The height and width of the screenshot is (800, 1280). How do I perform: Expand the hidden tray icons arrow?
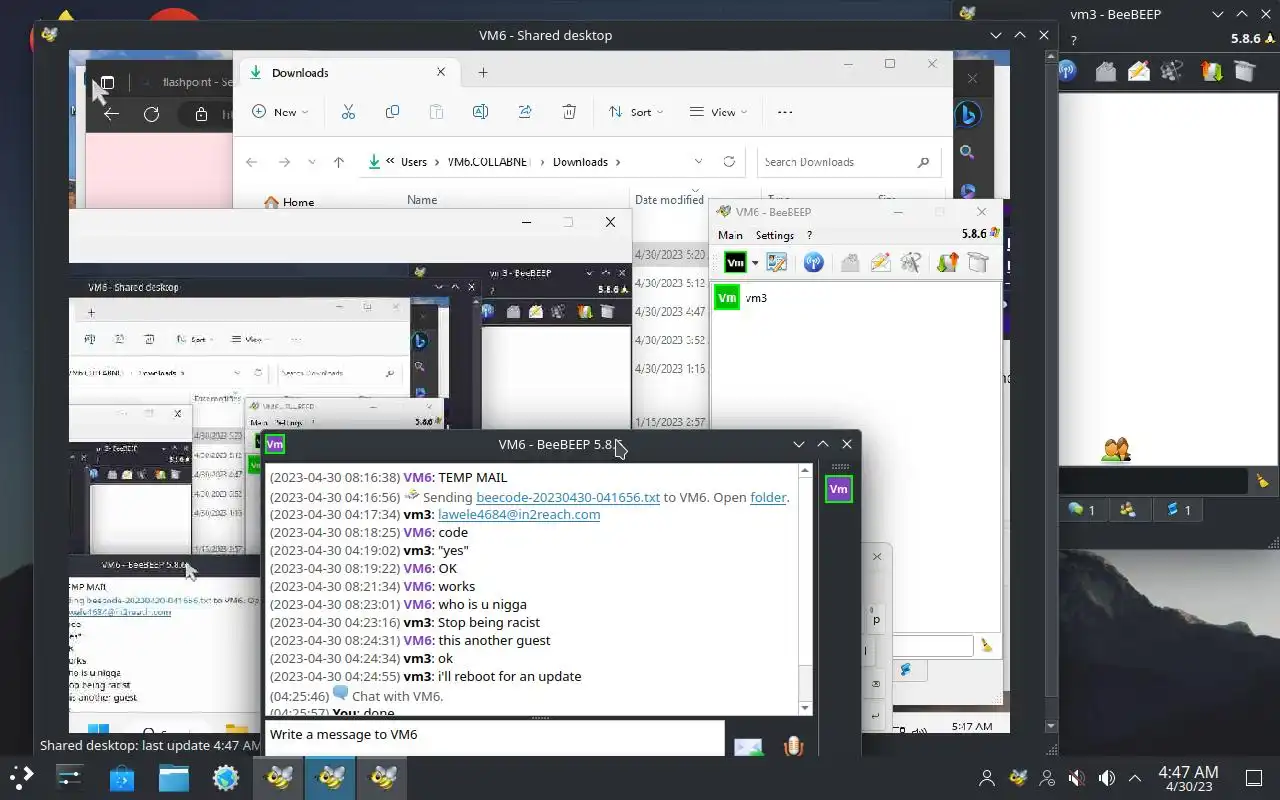point(1135,778)
